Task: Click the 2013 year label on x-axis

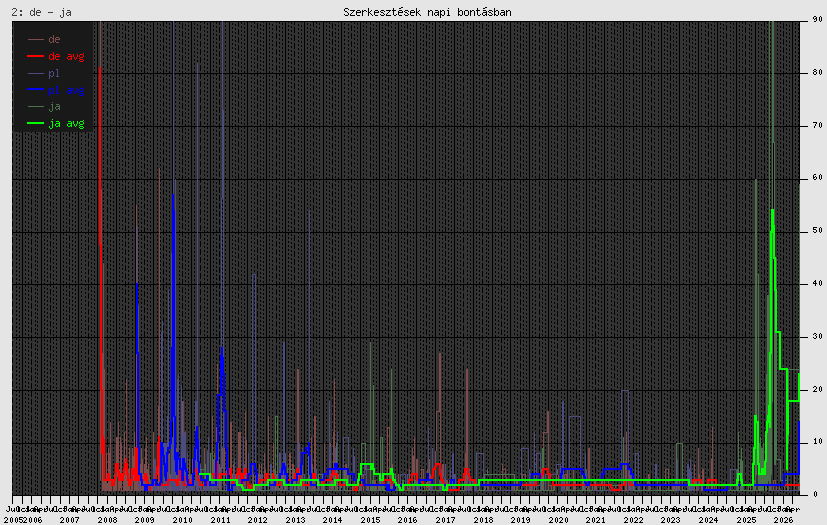Action: tap(295, 520)
